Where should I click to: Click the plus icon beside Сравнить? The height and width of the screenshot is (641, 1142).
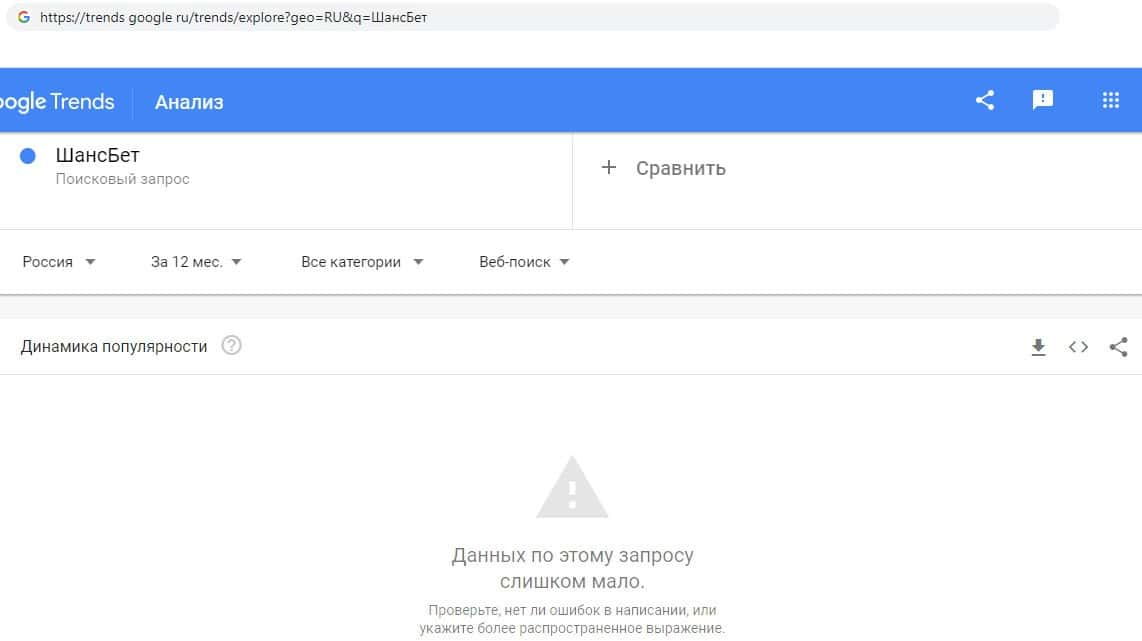coord(608,168)
